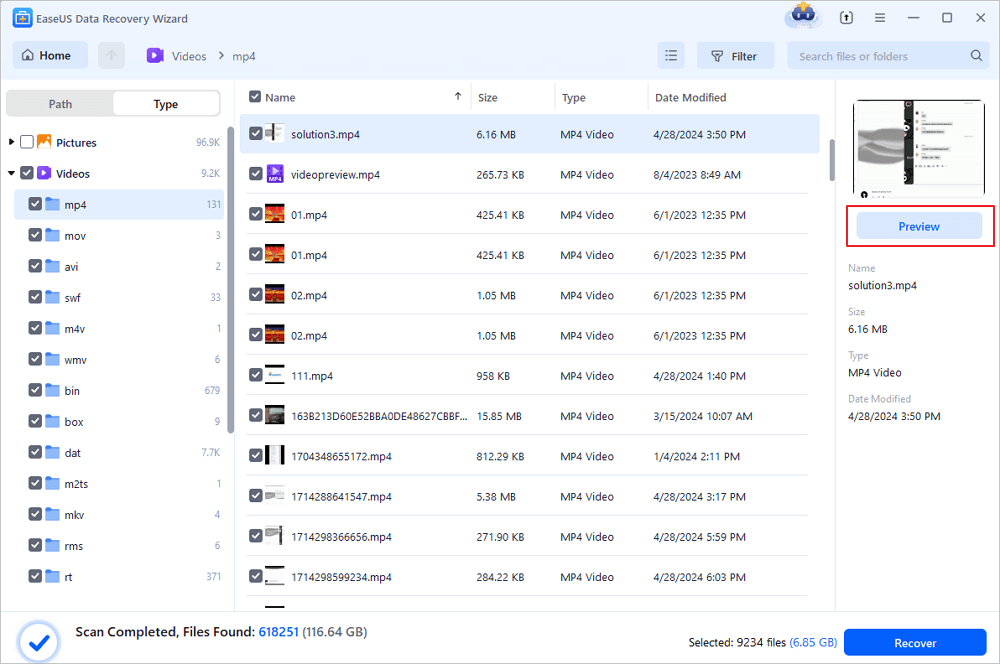
Task: Switch to the Path tab
Action: pyautogui.click(x=61, y=104)
